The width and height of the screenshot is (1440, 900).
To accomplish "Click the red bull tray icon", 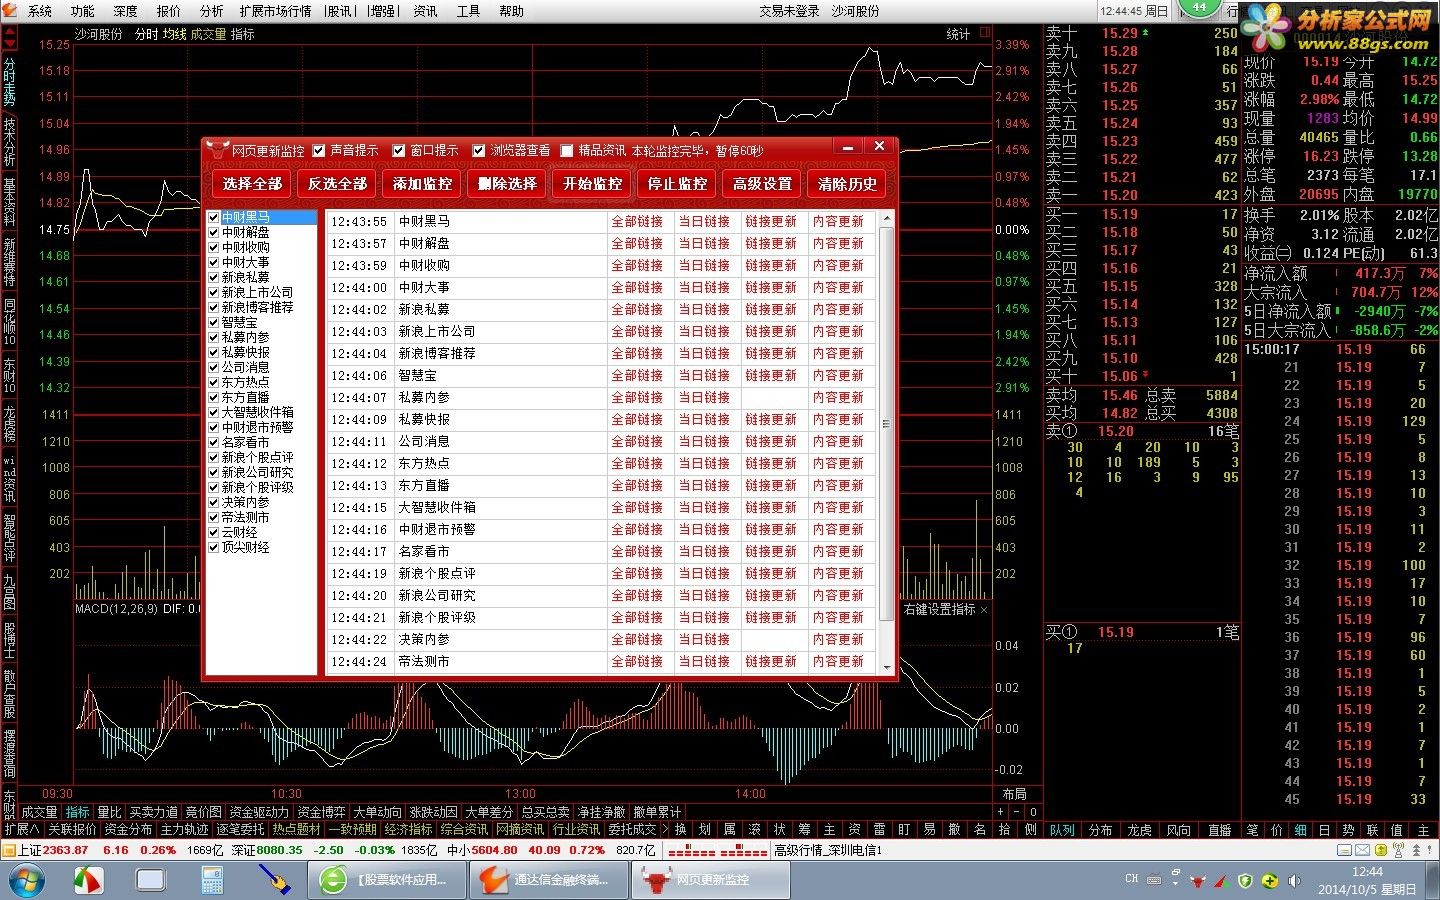I will pyautogui.click(x=1197, y=881).
